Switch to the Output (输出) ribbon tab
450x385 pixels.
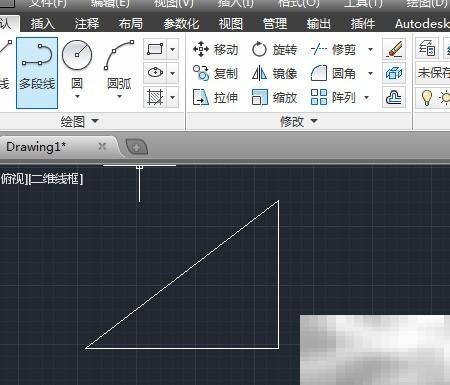point(319,24)
